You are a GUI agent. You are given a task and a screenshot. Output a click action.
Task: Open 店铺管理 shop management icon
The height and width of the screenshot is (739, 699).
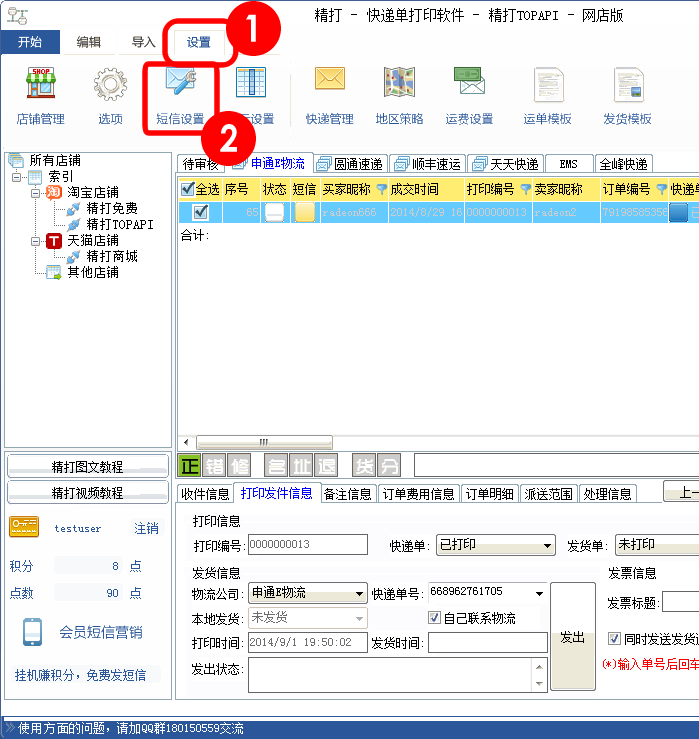pos(41,83)
